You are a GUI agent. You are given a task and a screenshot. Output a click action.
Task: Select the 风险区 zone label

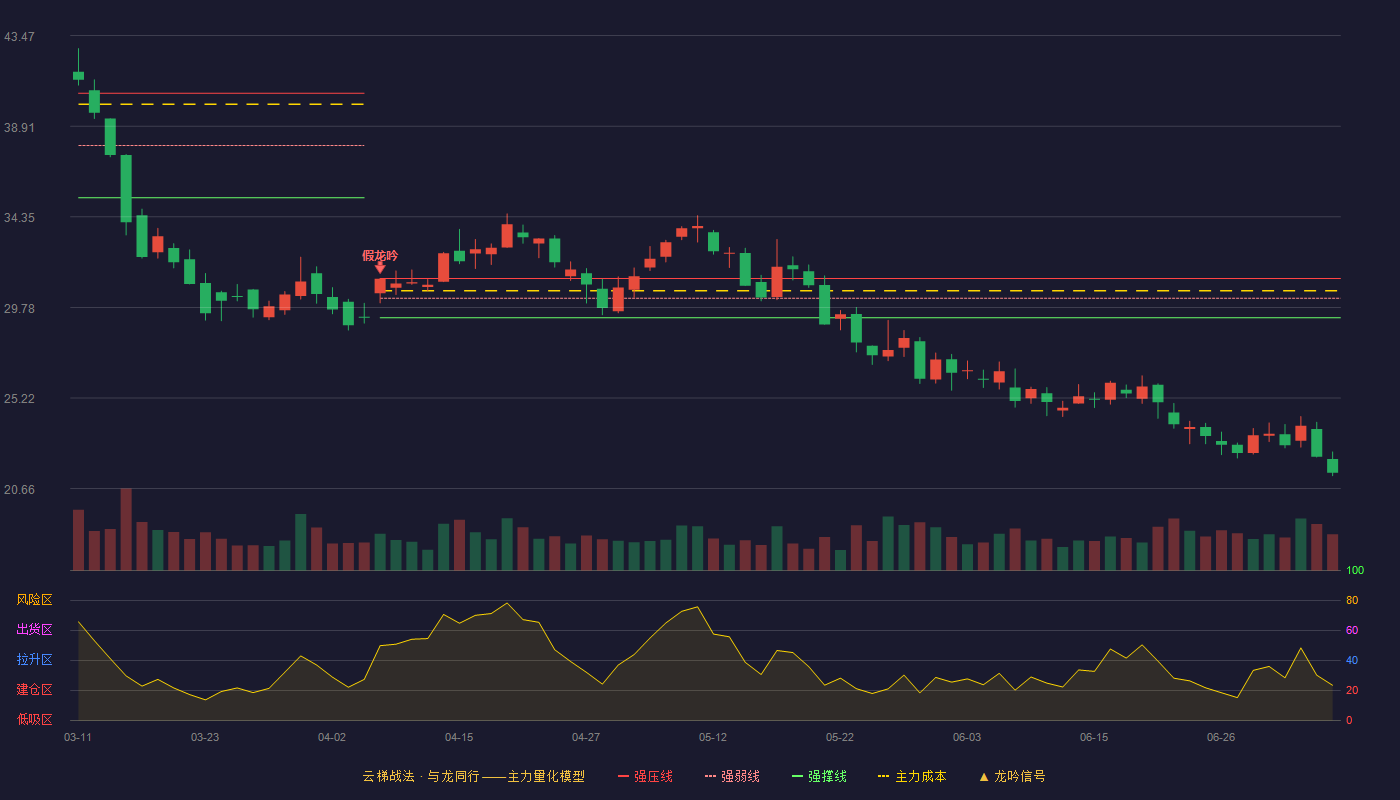[x=34, y=600]
